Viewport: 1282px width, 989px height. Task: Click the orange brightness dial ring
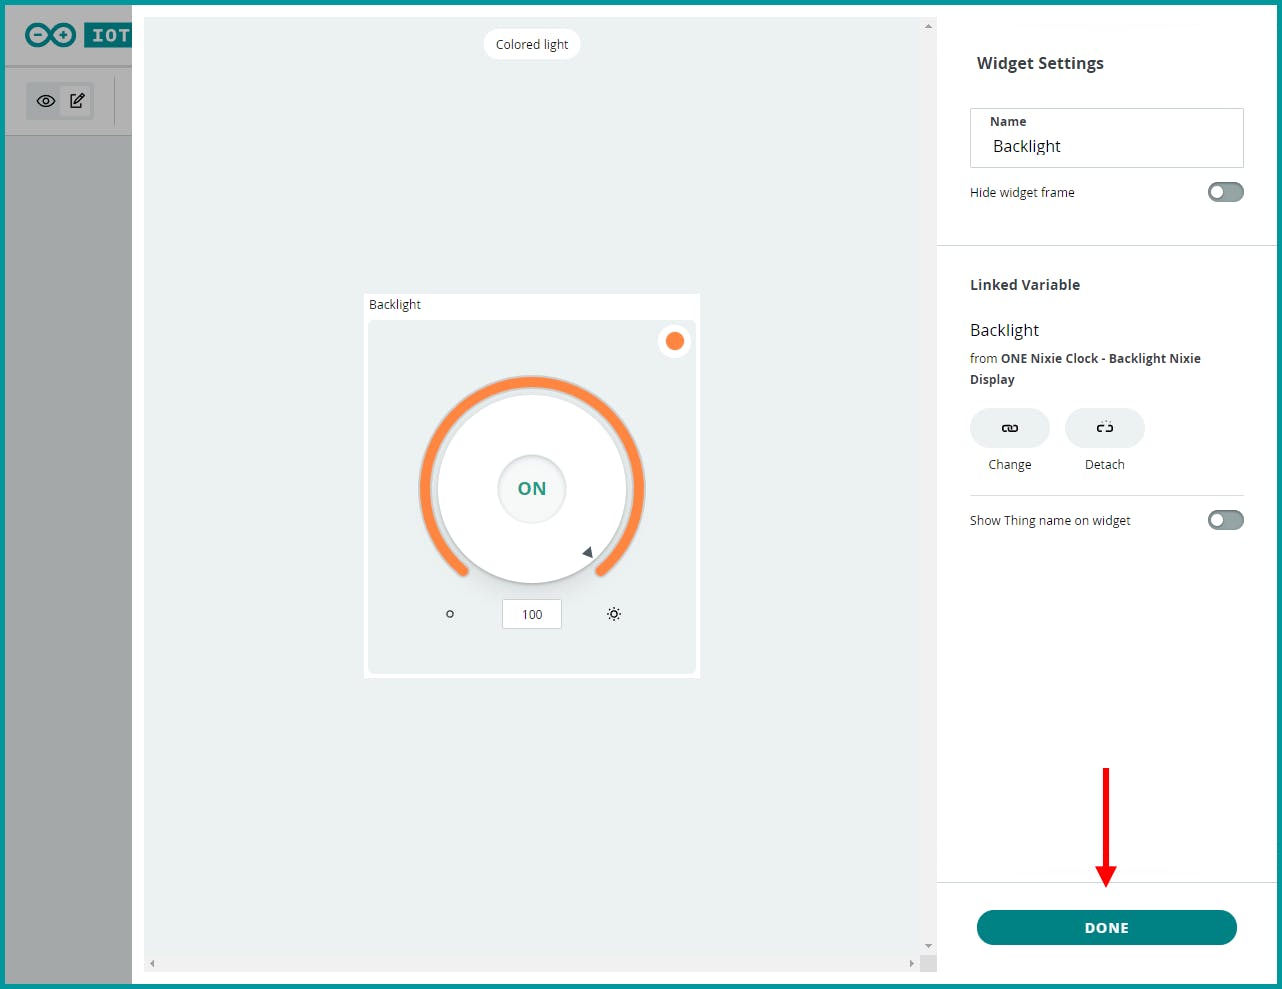532,383
